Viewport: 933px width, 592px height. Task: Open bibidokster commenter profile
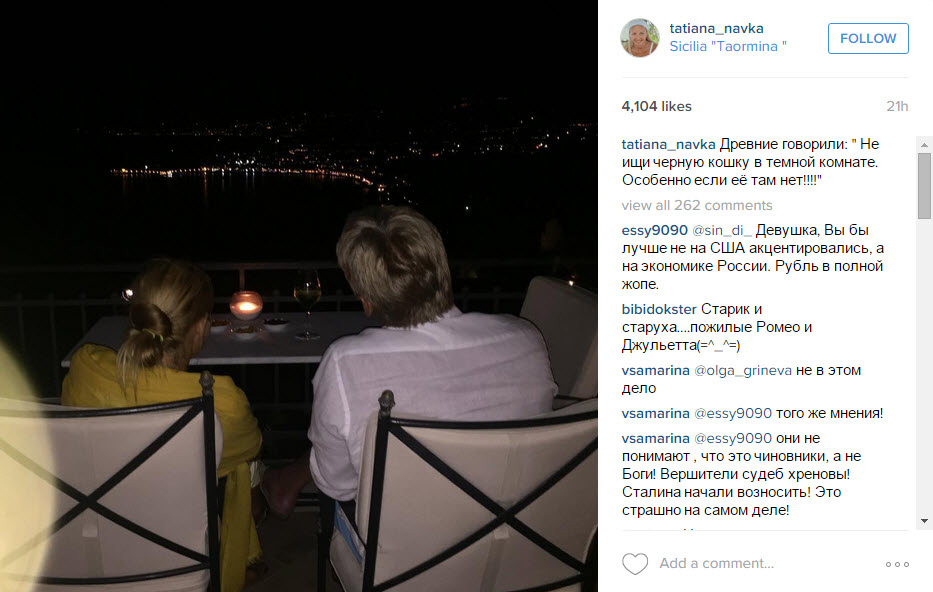tap(659, 309)
